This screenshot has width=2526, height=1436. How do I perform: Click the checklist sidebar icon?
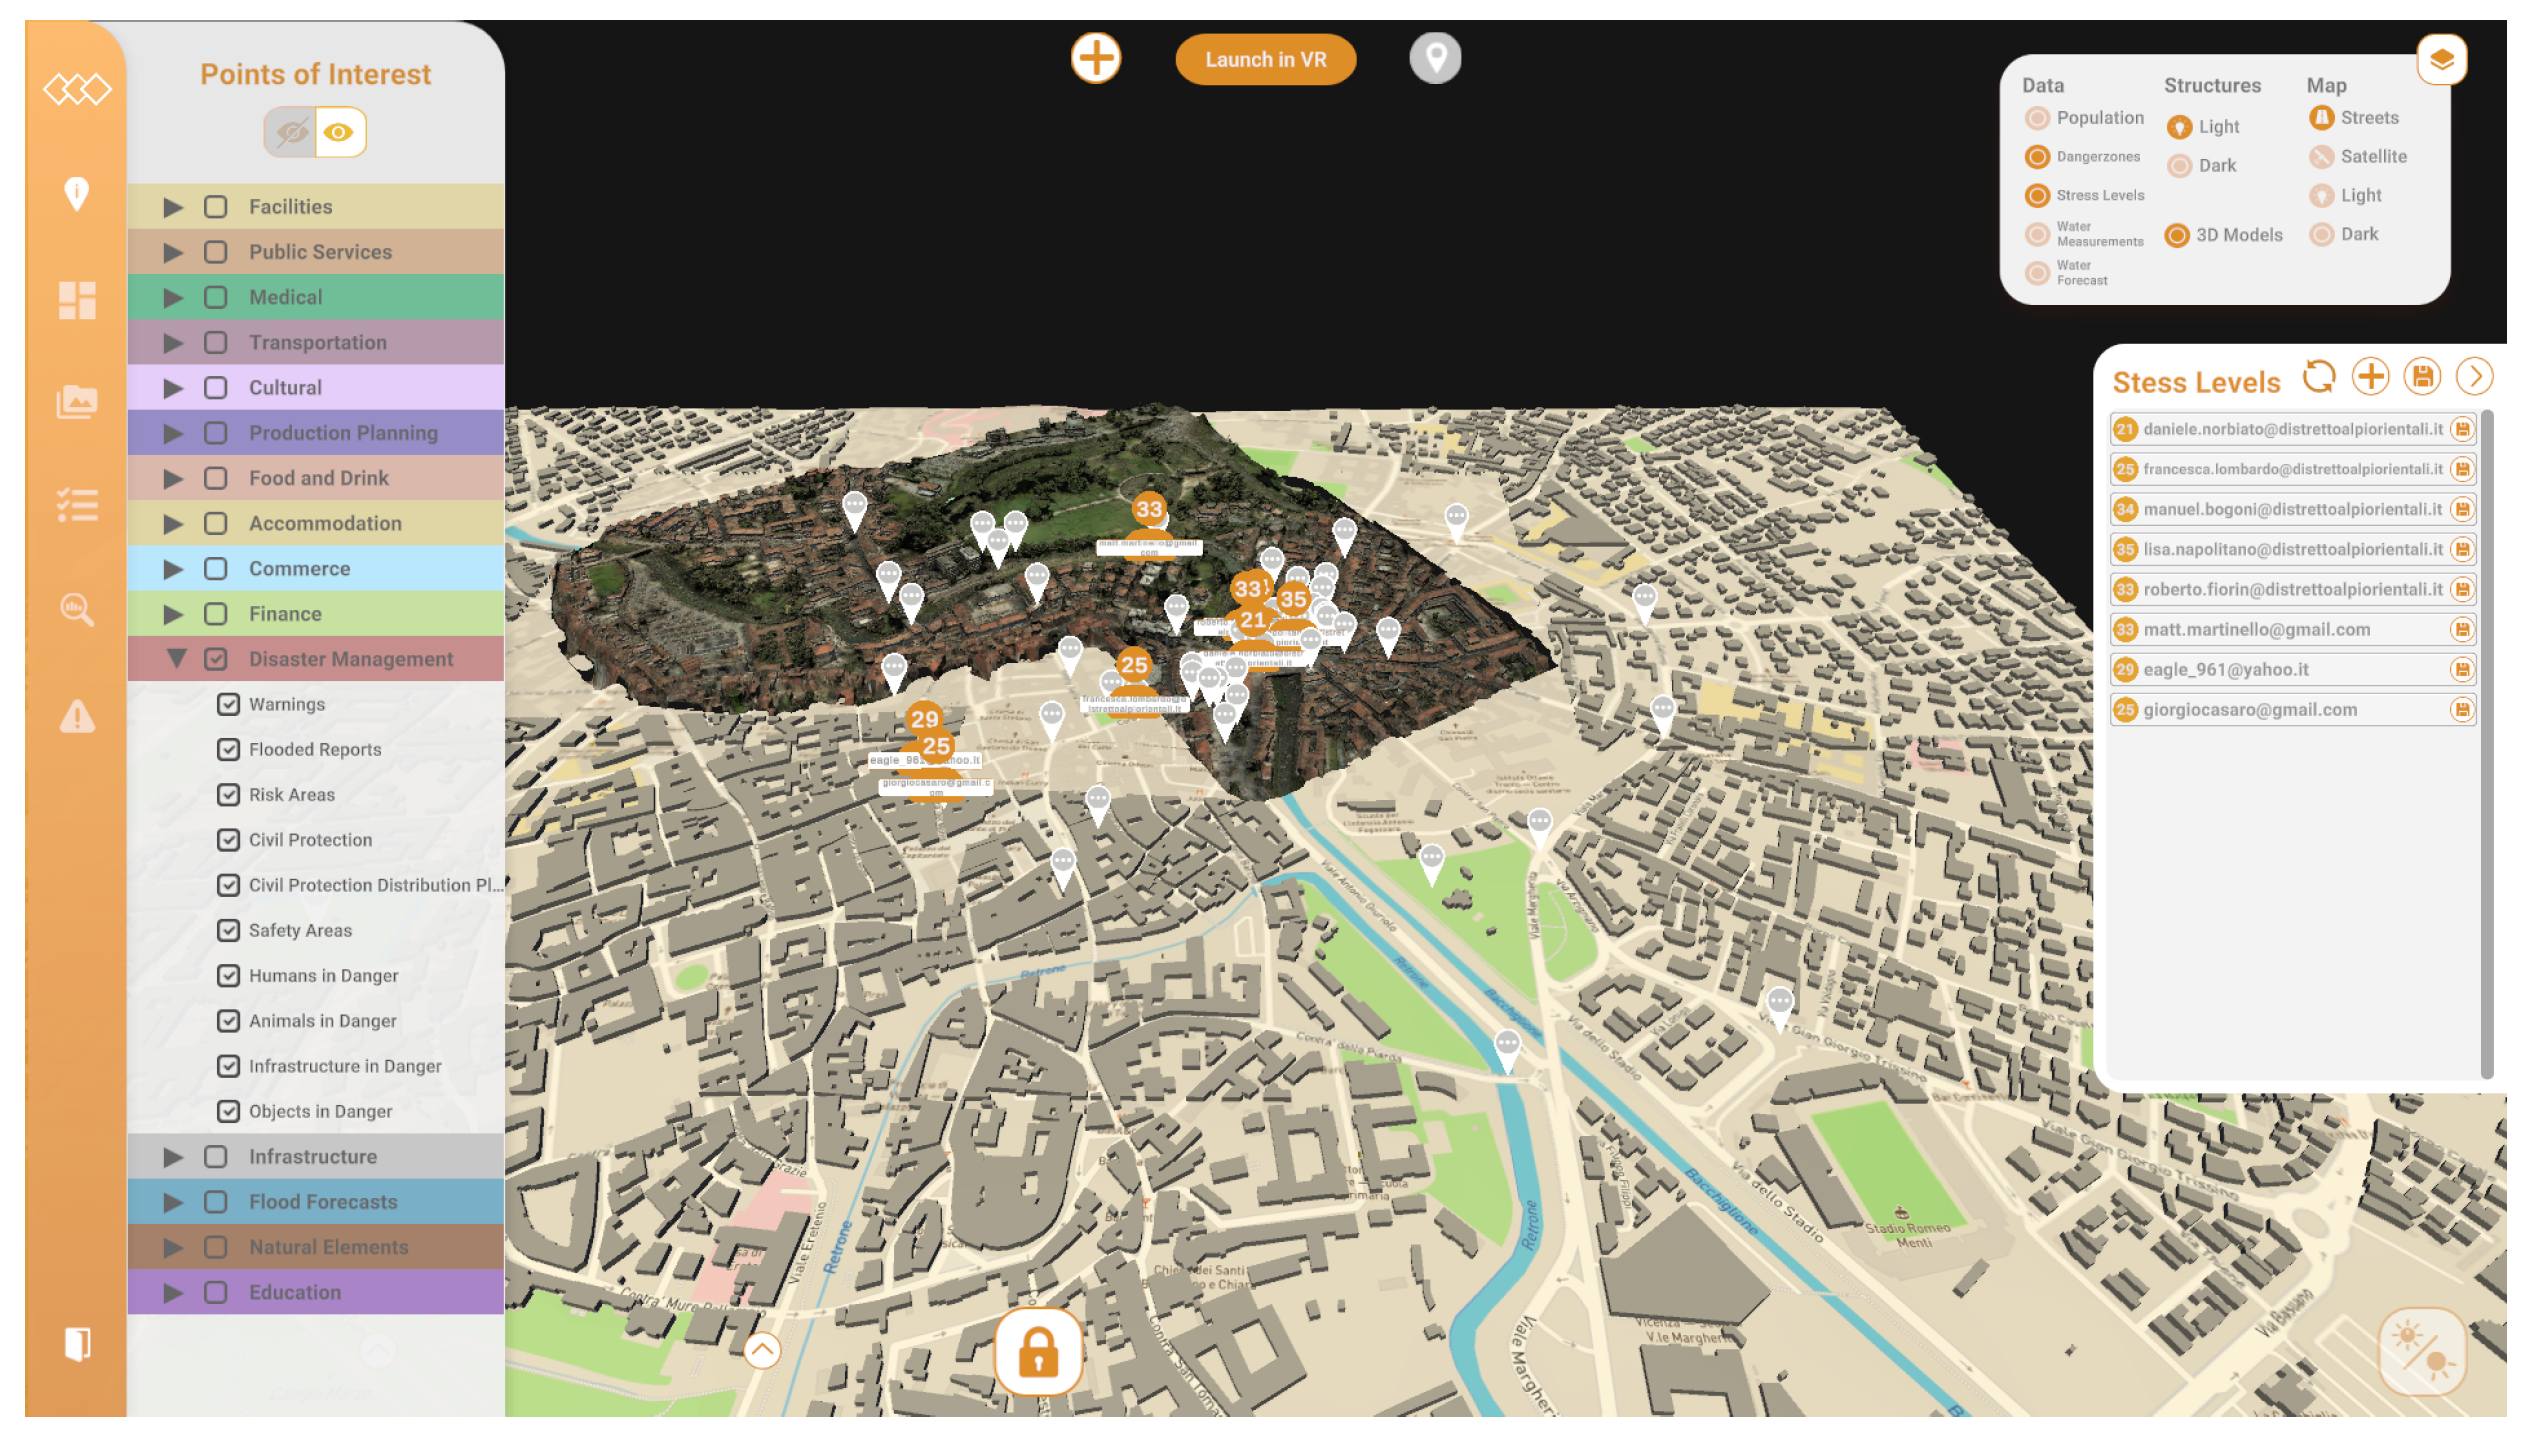point(77,505)
